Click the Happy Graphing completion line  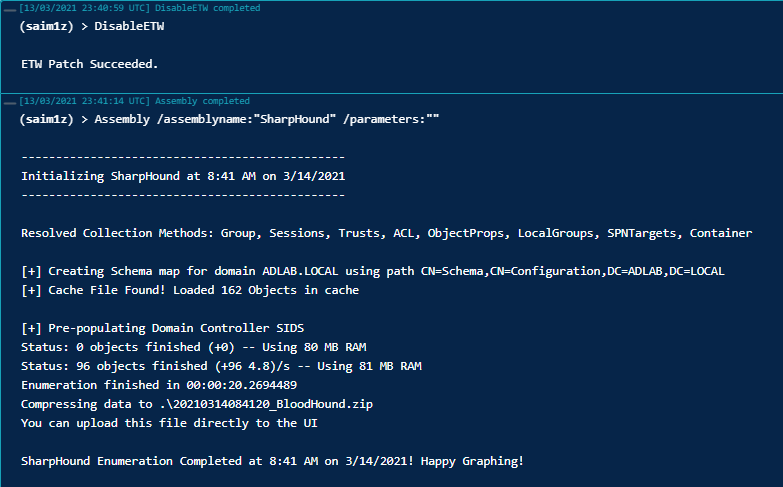[x=272, y=461]
